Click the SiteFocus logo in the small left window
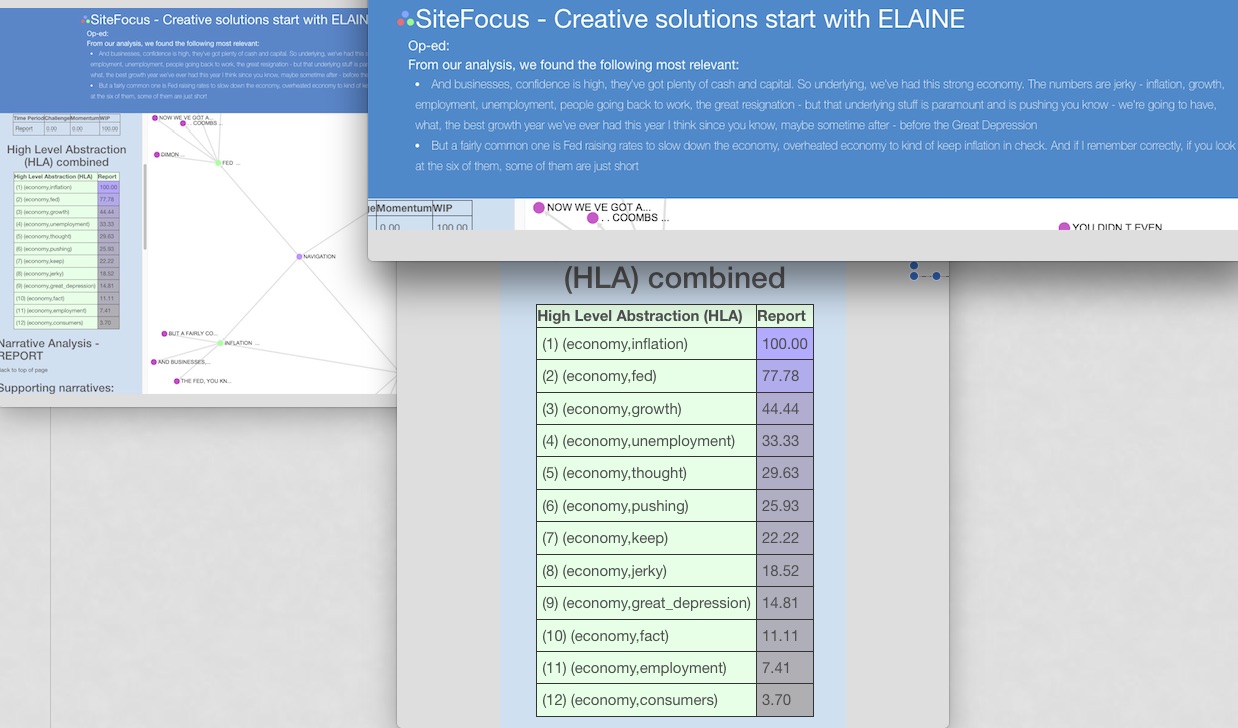 [85, 19]
